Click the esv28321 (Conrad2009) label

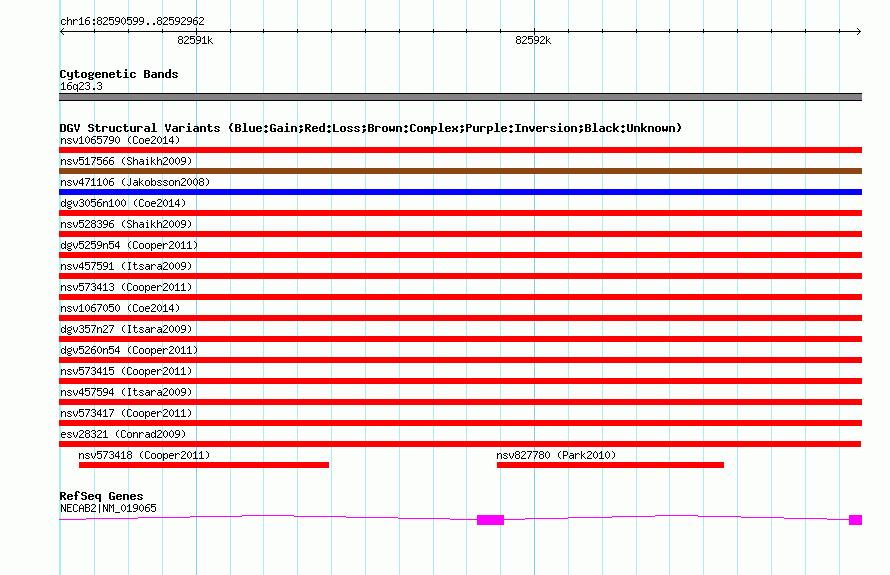123,434
